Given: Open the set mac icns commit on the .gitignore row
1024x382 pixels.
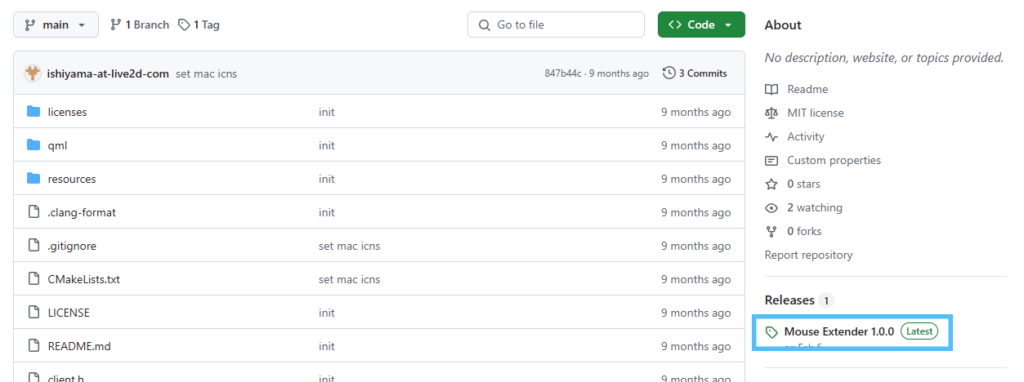Looking at the screenshot, I should pyautogui.click(x=349, y=246).
